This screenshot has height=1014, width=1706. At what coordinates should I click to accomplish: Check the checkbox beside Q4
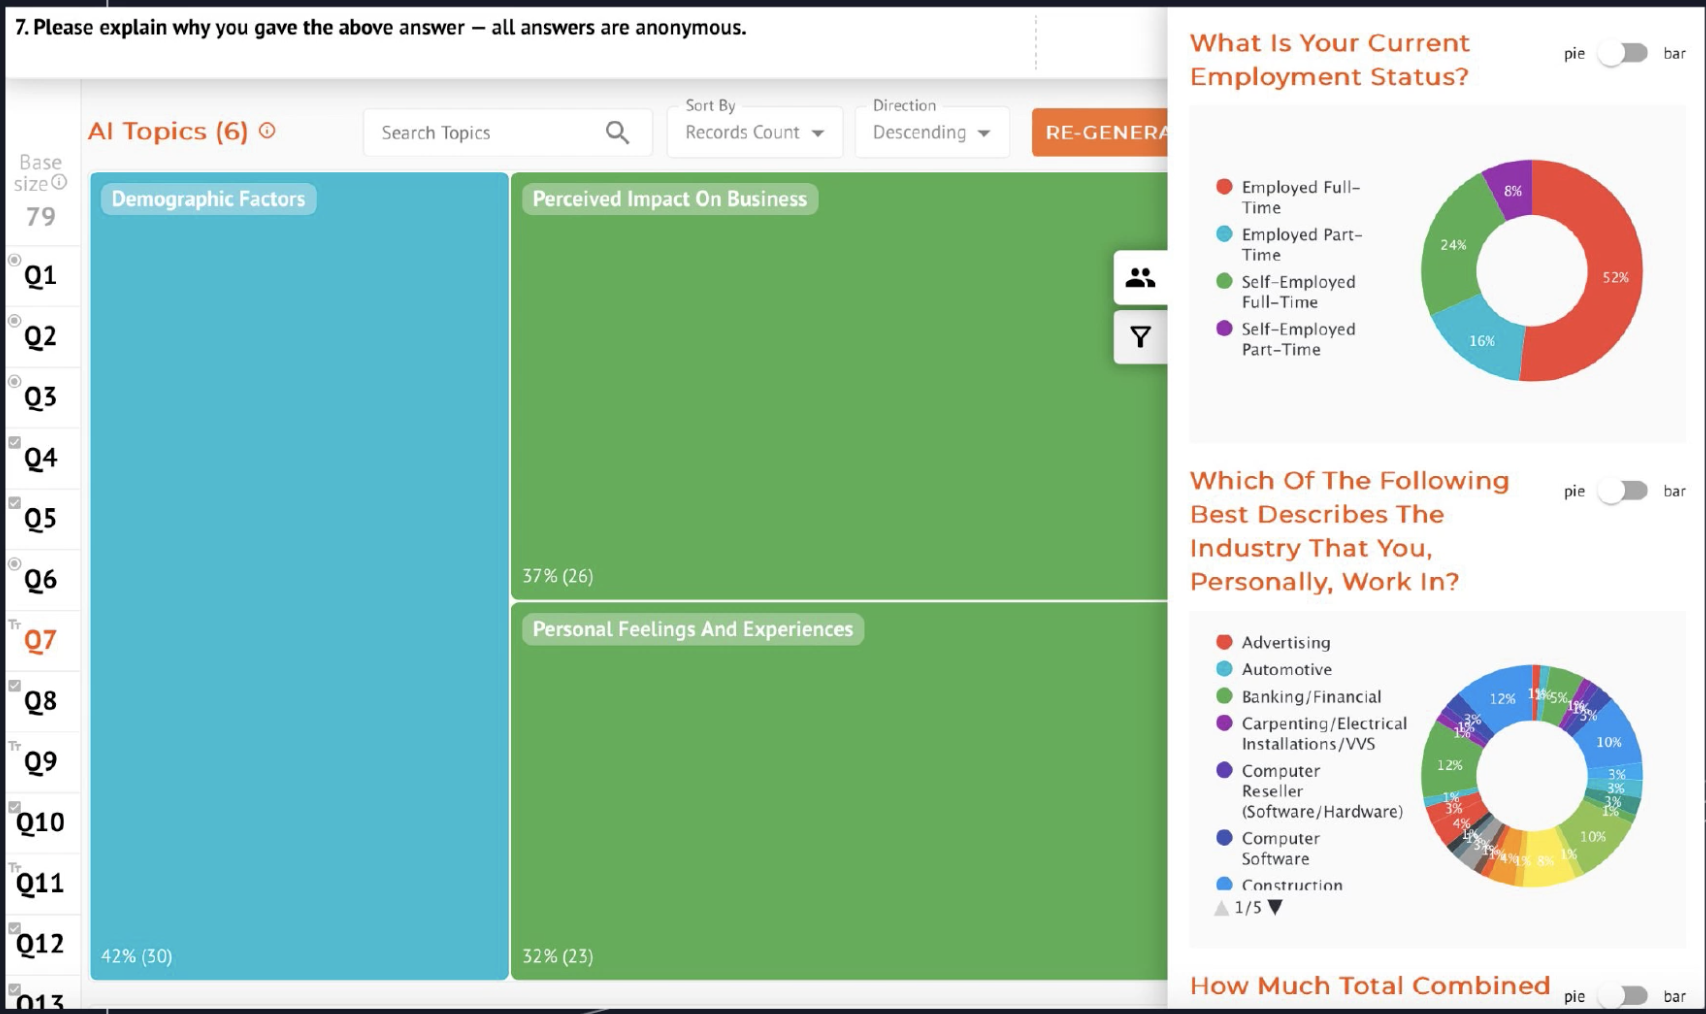[x=14, y=441]
